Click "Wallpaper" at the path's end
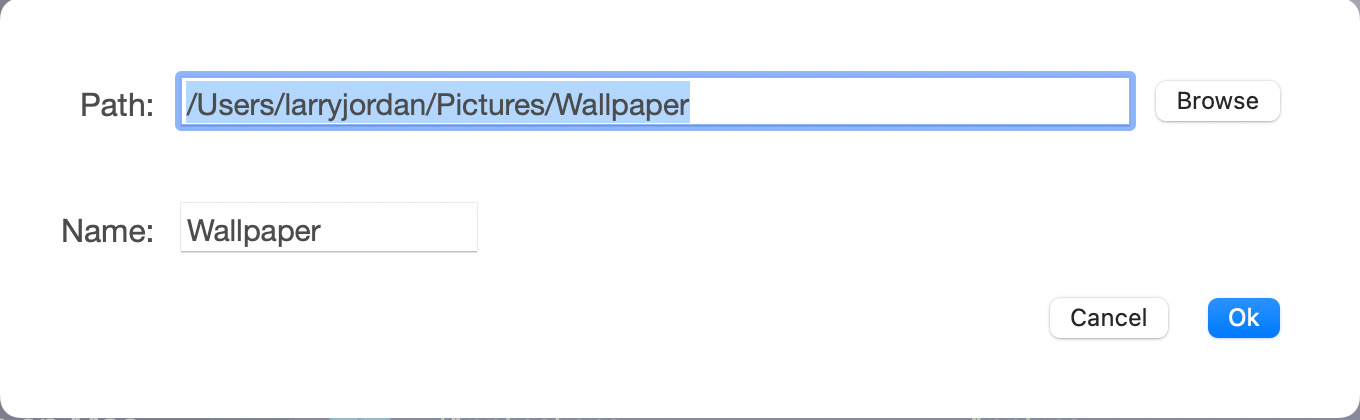This screenshot has width=1360, height=420. (622, 103)
